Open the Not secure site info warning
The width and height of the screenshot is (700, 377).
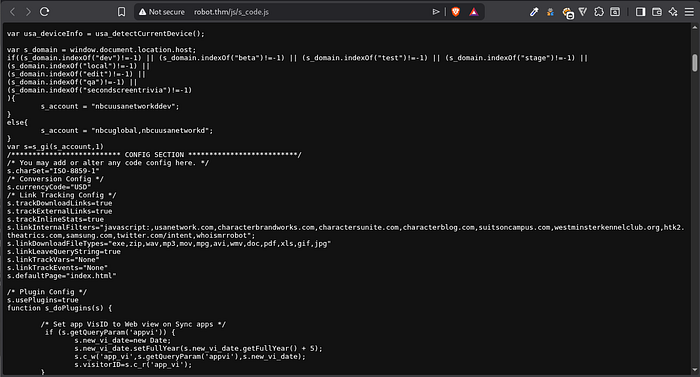(162, 12)
